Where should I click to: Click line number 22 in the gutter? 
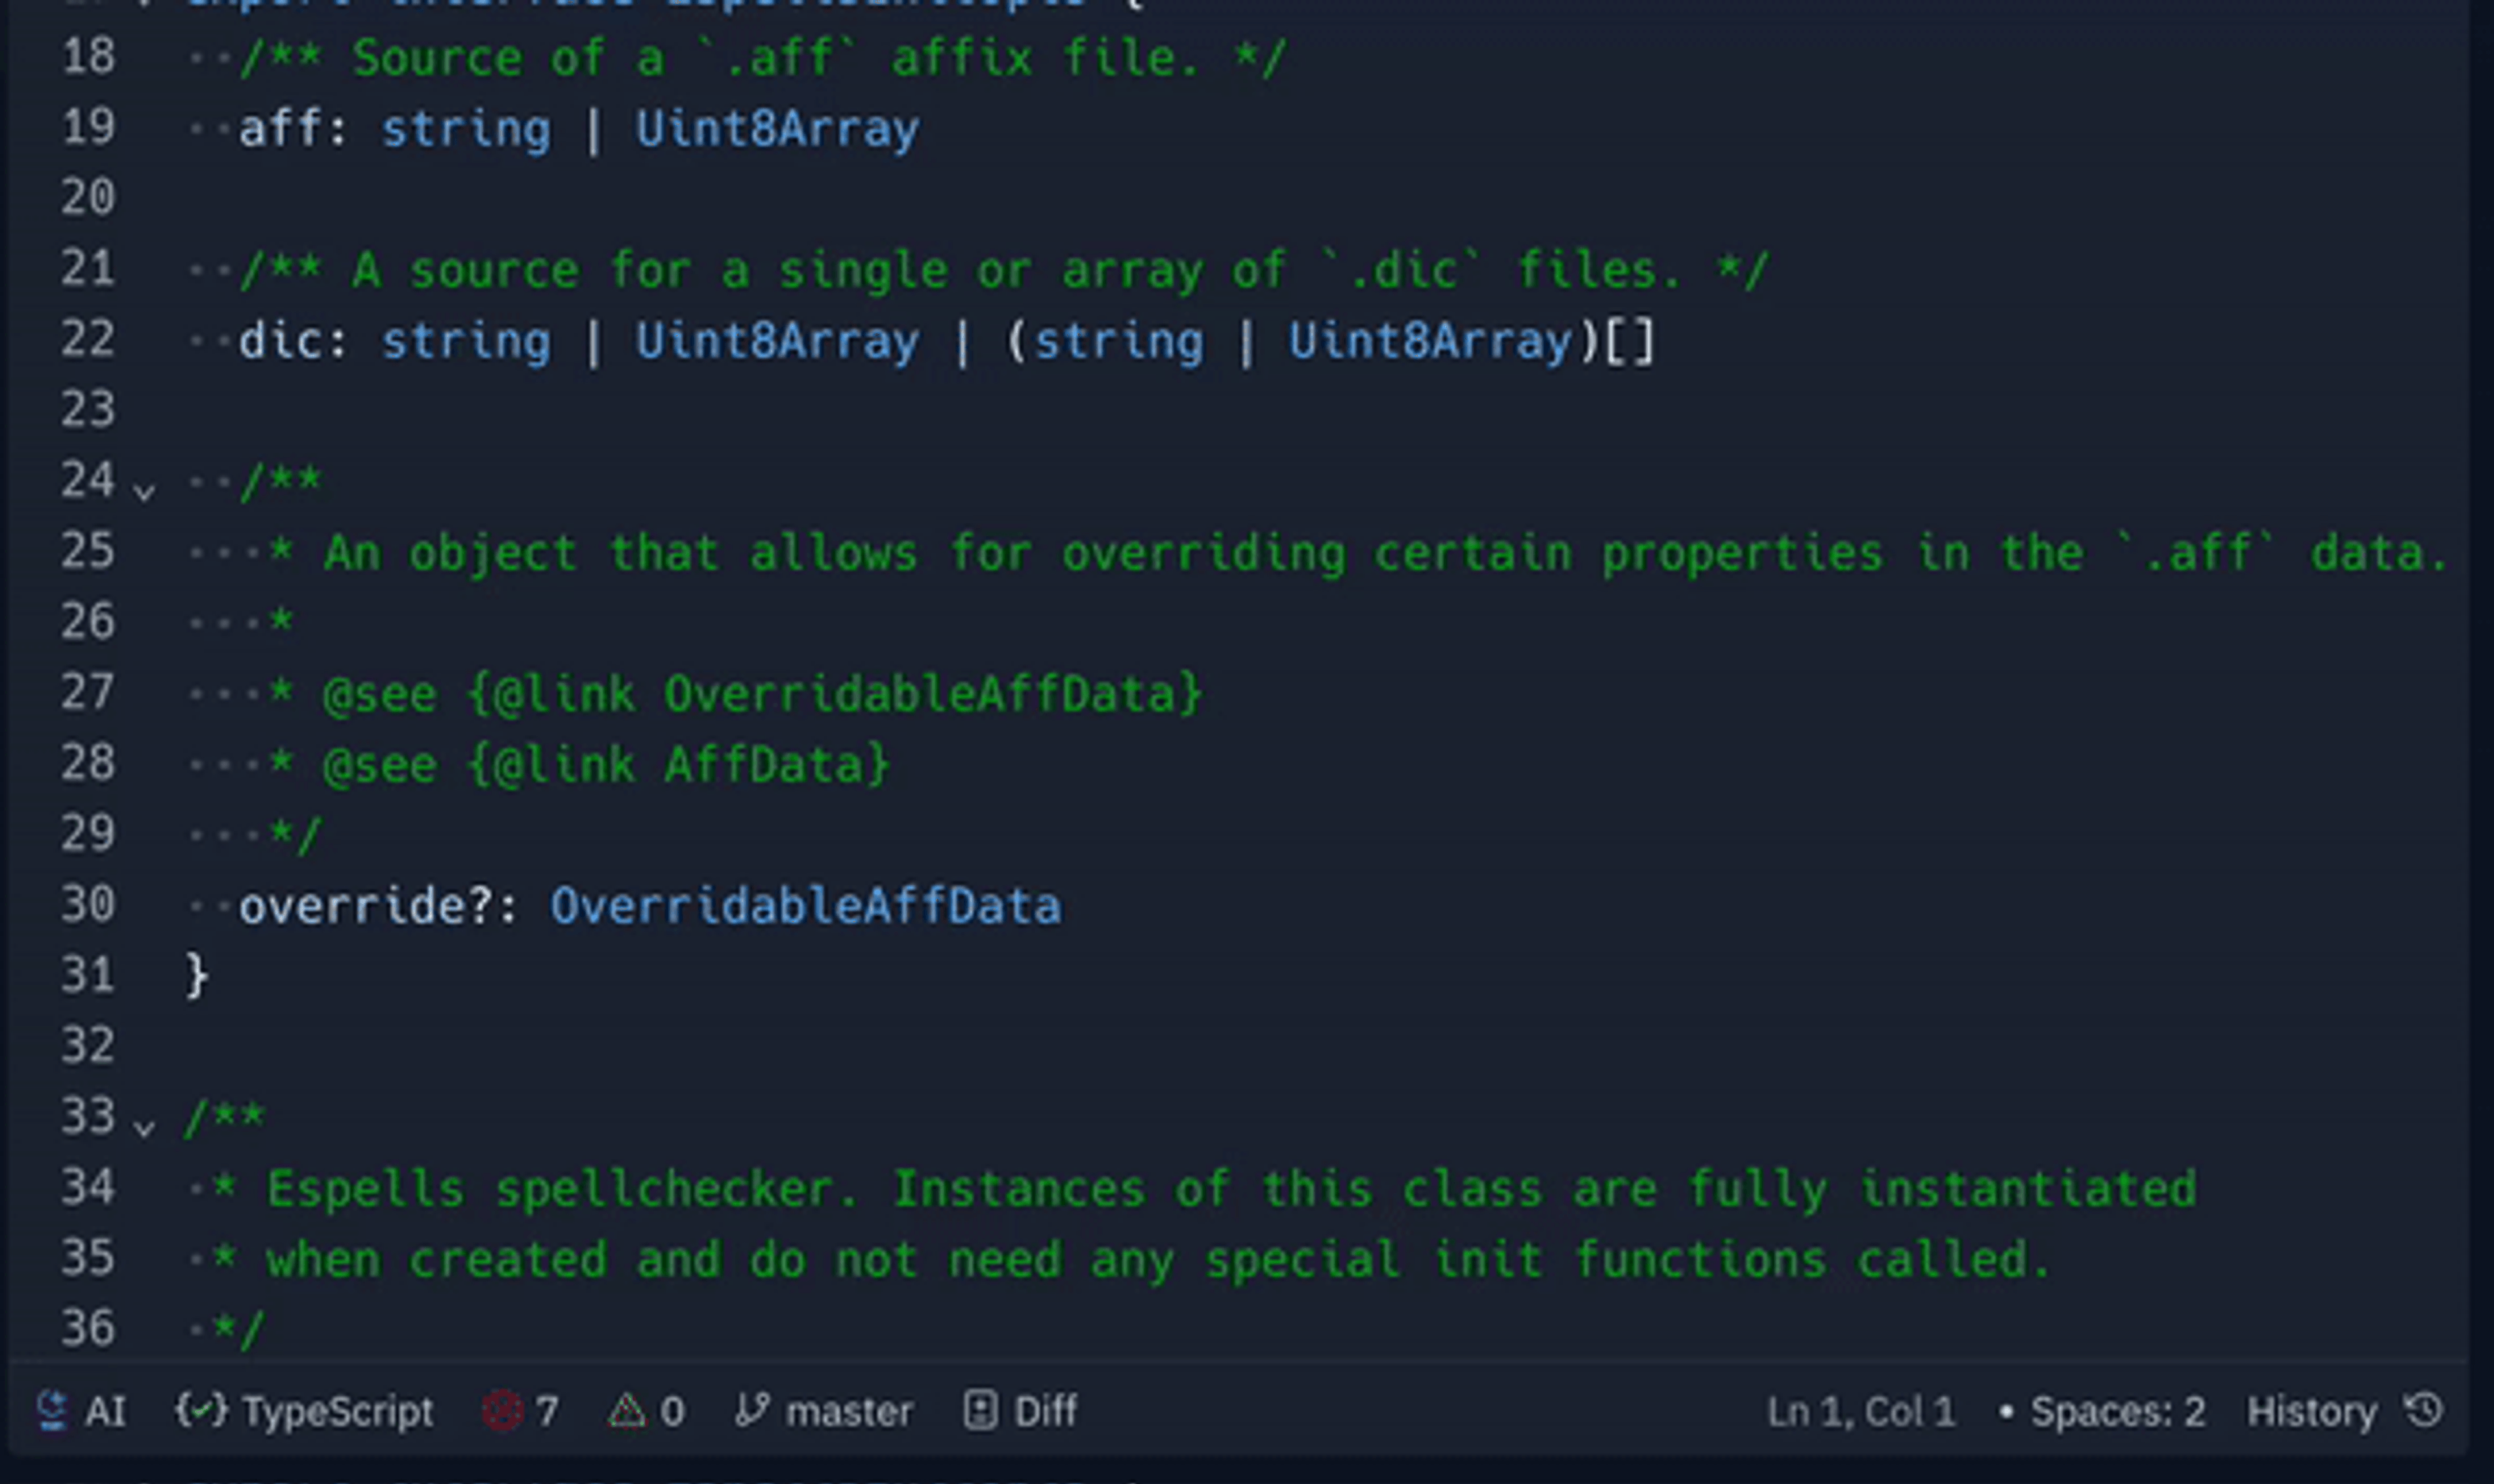pyautogui.click(x=88, y=339)
